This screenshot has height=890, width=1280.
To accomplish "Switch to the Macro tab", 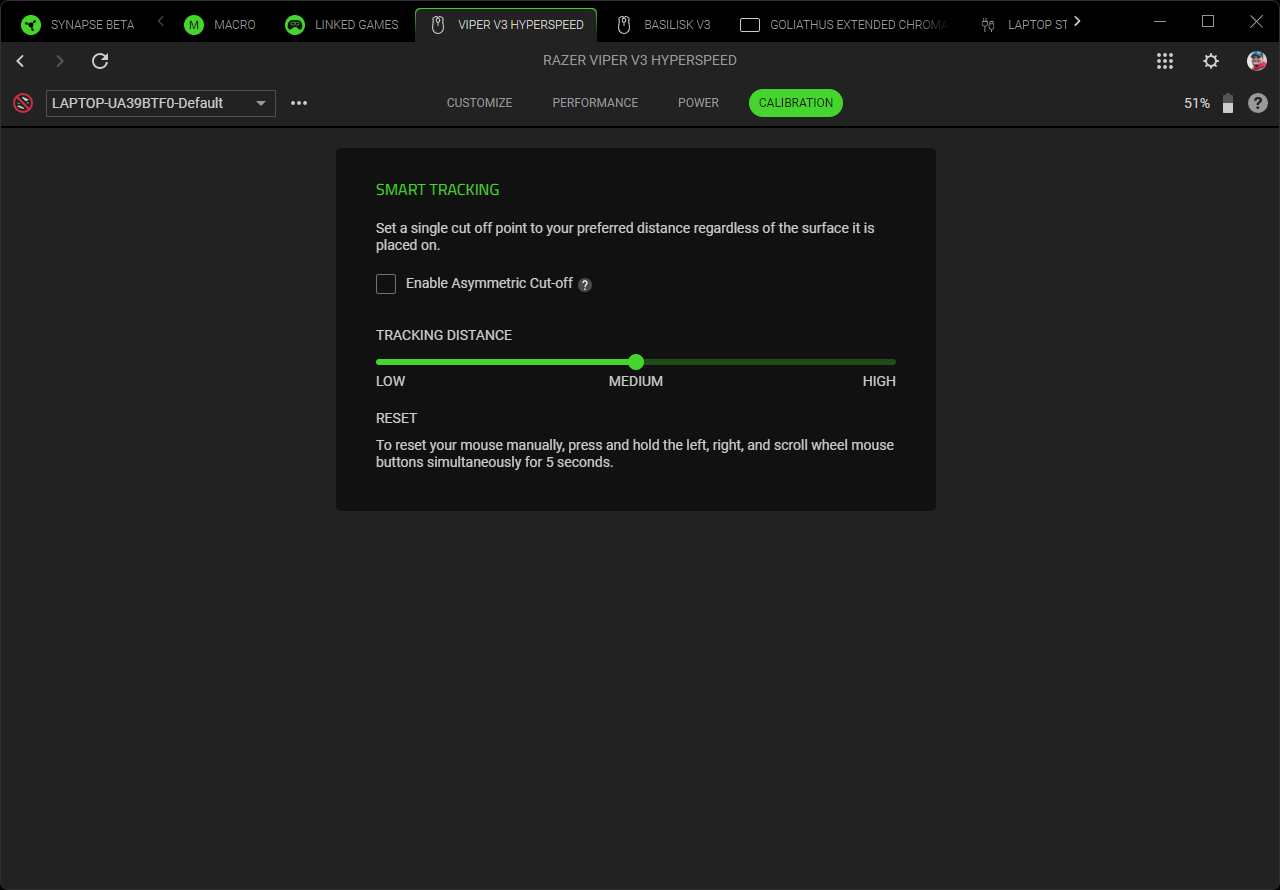I will tap(220, 25).
